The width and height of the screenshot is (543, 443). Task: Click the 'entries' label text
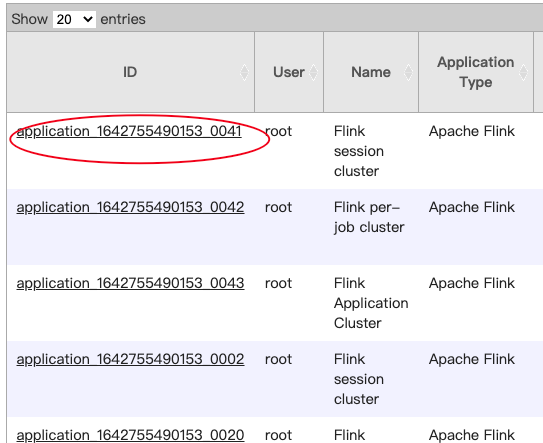pyautogui.click(x=123, y=19)
